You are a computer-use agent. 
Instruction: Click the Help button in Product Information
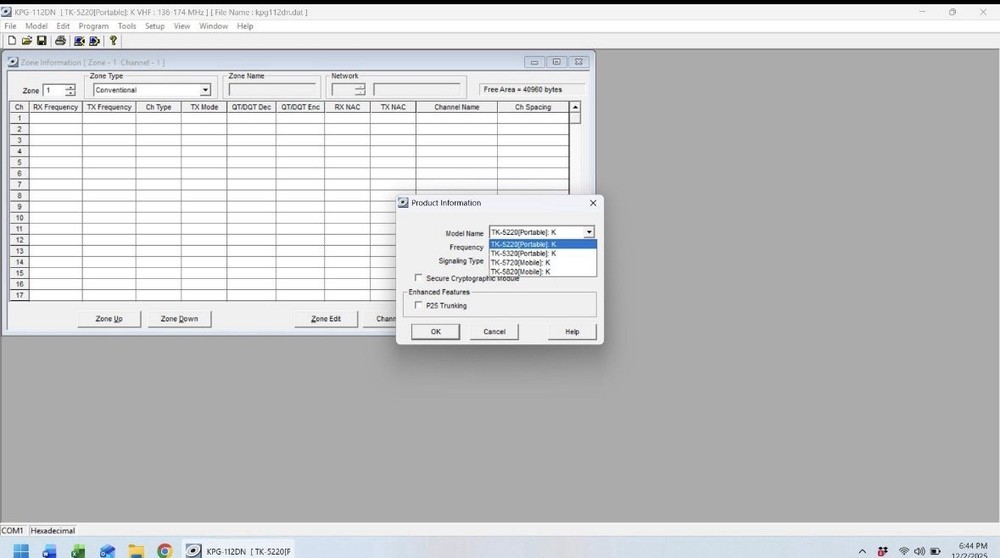pyautogui.click(x=572, y=332)
